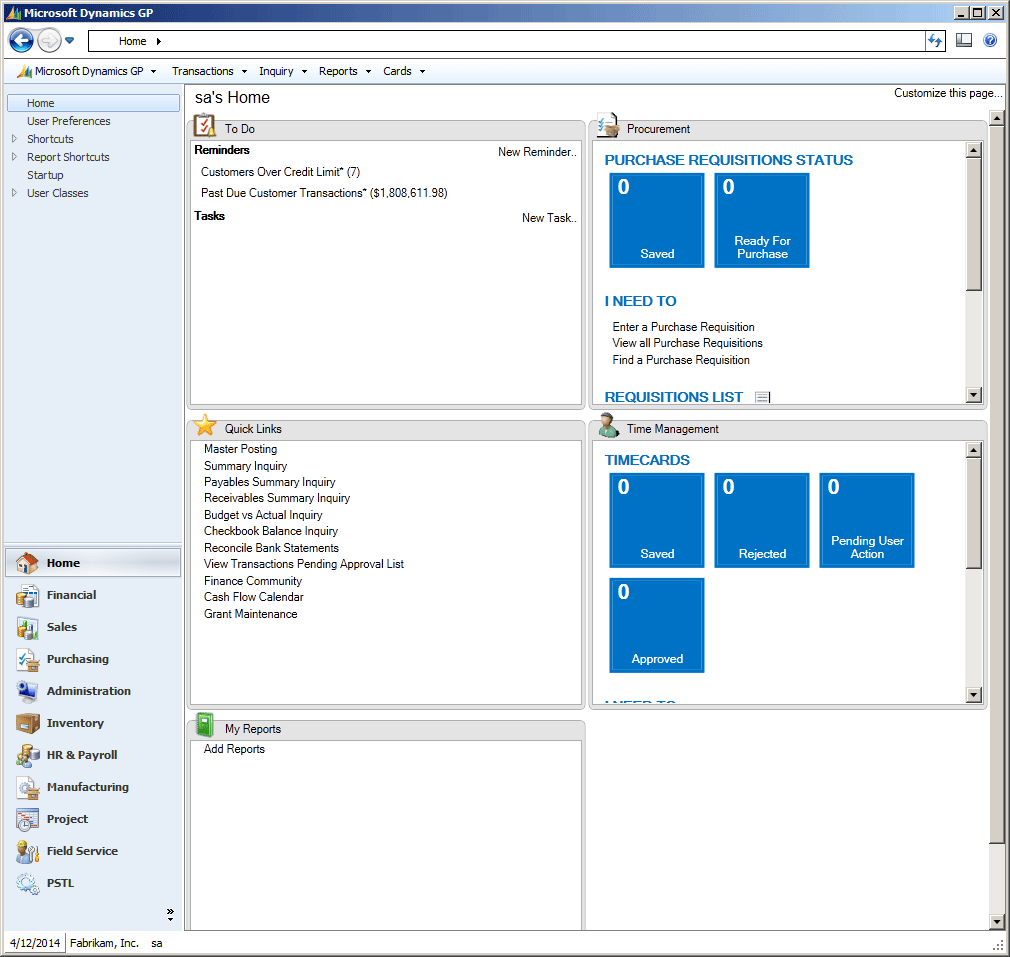1010x957 pixels.
Task: Open Reconcile Bank Statements link
Action: 271,547
